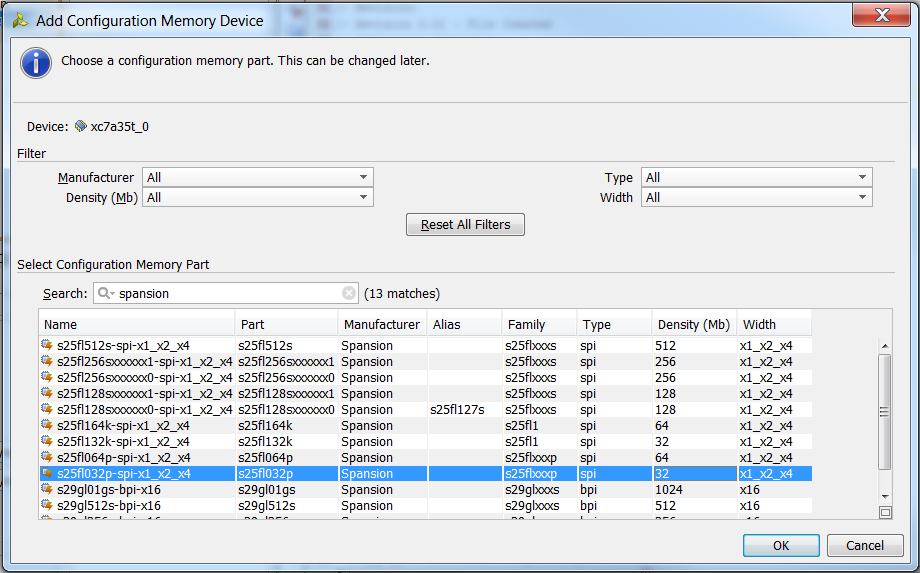Click the icon beside s25fl064p-spi-x1_x2_x4
Screen dimensions: 920x573
click(47, 457)
